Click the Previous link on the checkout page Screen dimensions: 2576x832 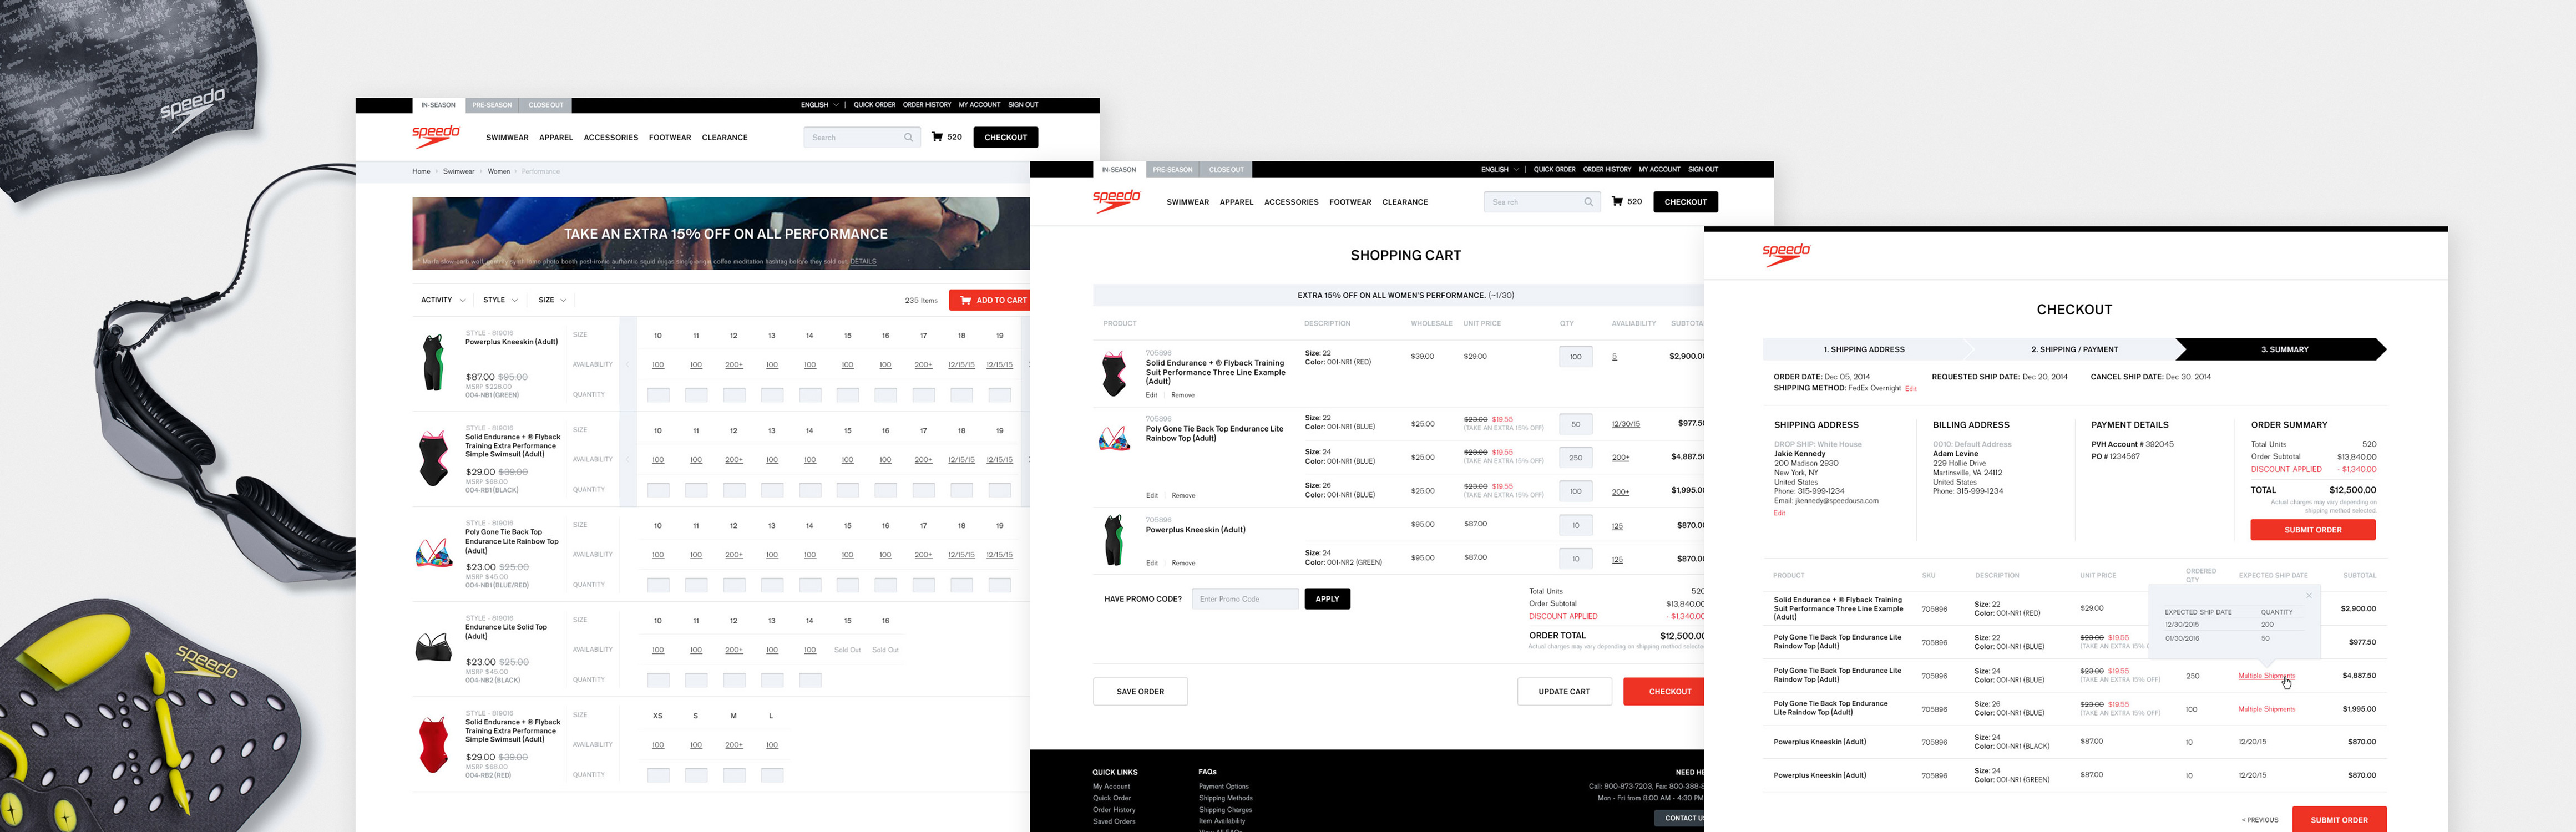pos(2260,820)
